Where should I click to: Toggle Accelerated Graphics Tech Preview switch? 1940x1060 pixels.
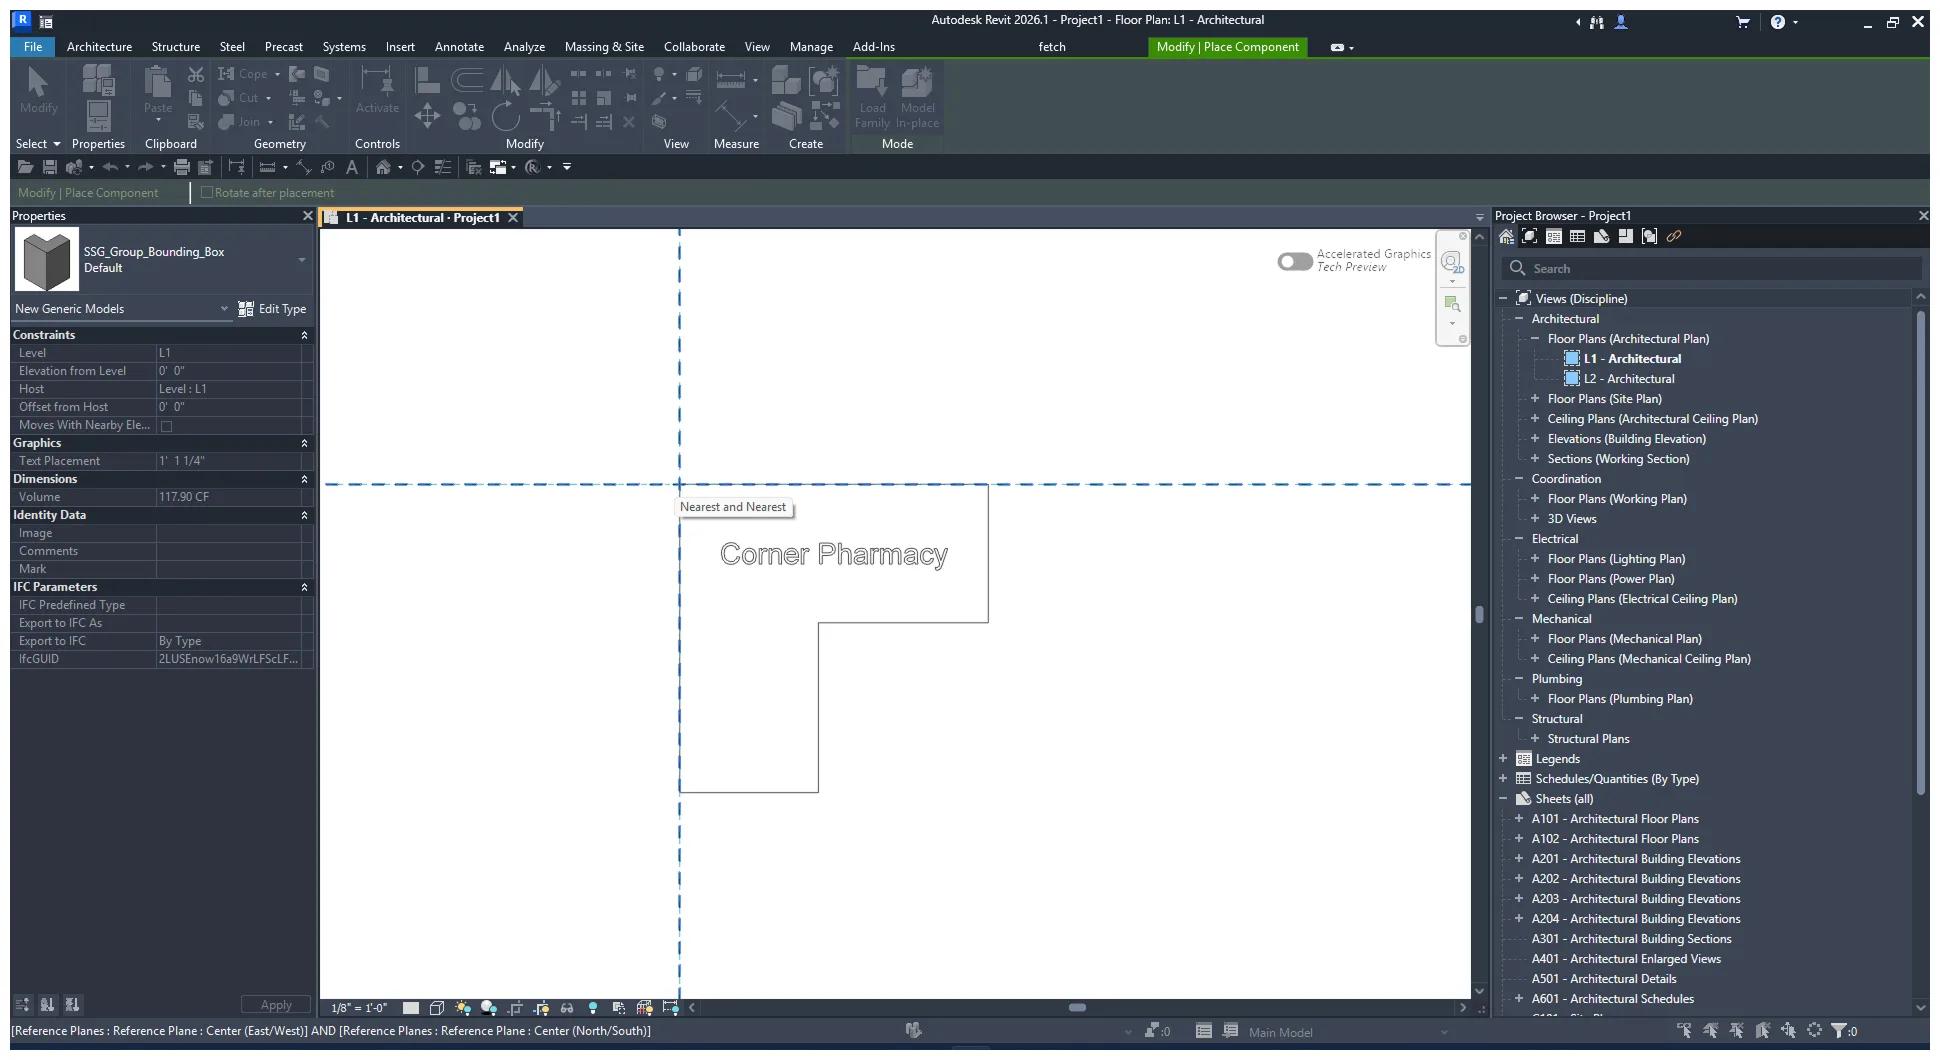pyautogui.click(x=1295, y=261)
